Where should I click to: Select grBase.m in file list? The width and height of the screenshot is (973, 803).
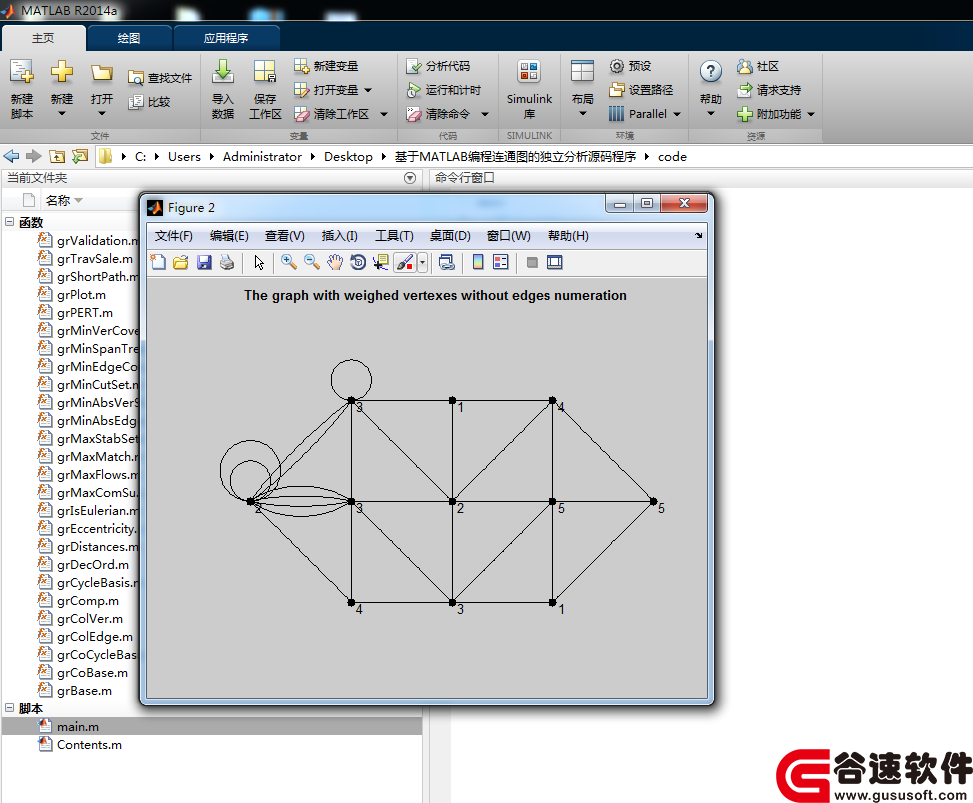[x=84, y=691]
